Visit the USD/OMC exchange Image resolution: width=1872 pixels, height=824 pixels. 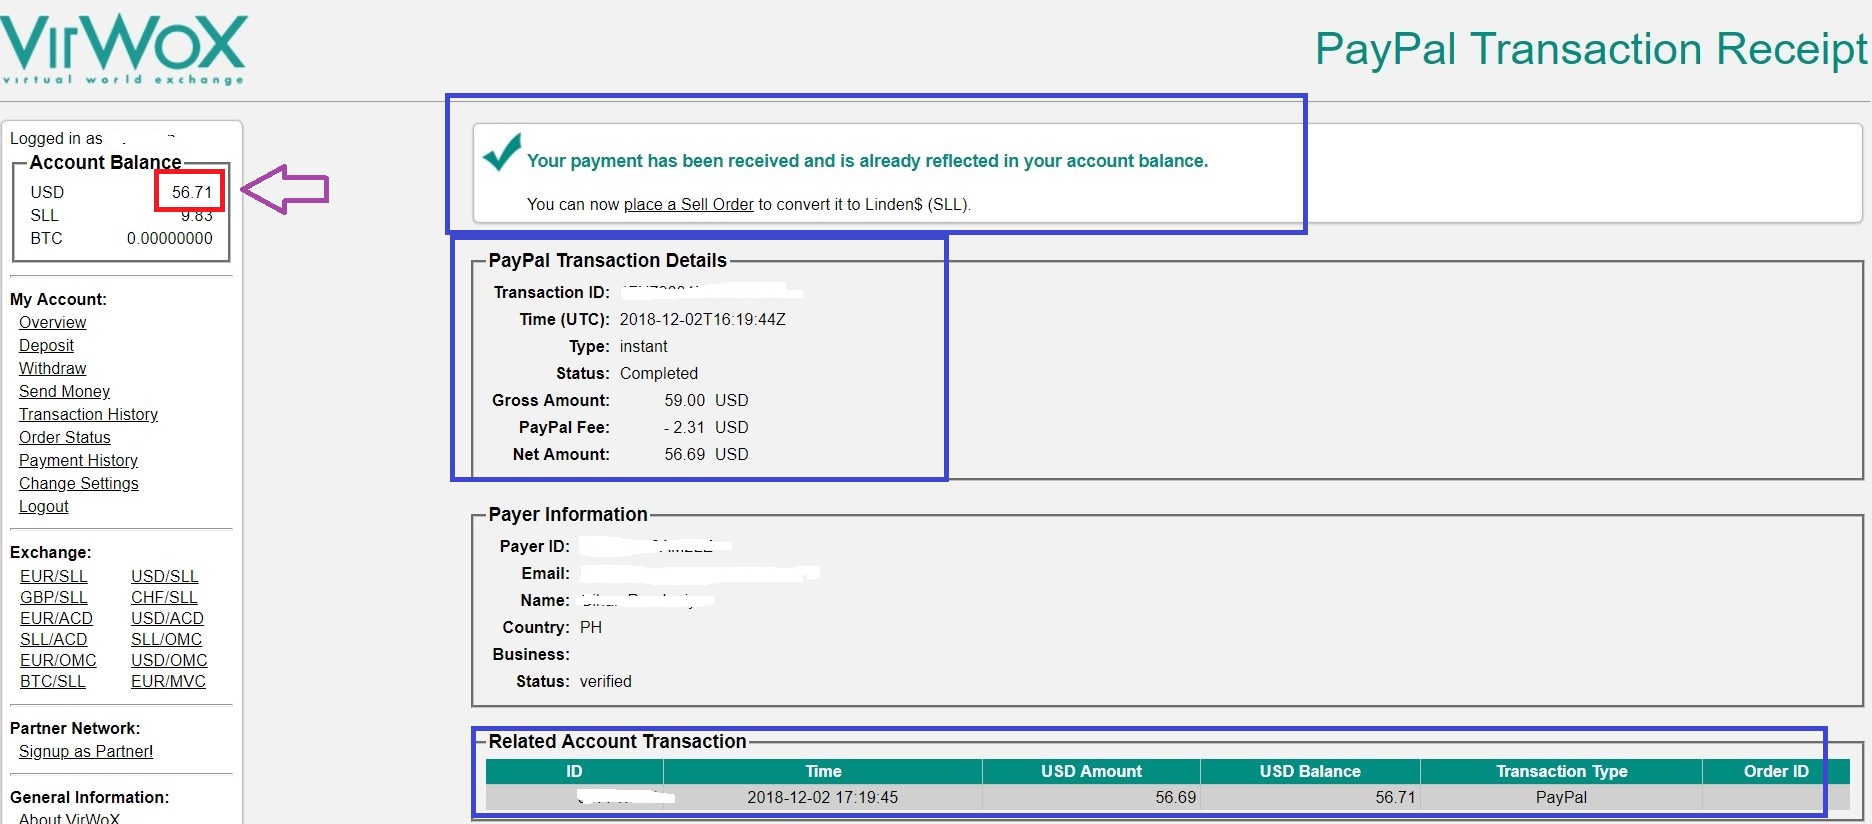pos(169,660)
